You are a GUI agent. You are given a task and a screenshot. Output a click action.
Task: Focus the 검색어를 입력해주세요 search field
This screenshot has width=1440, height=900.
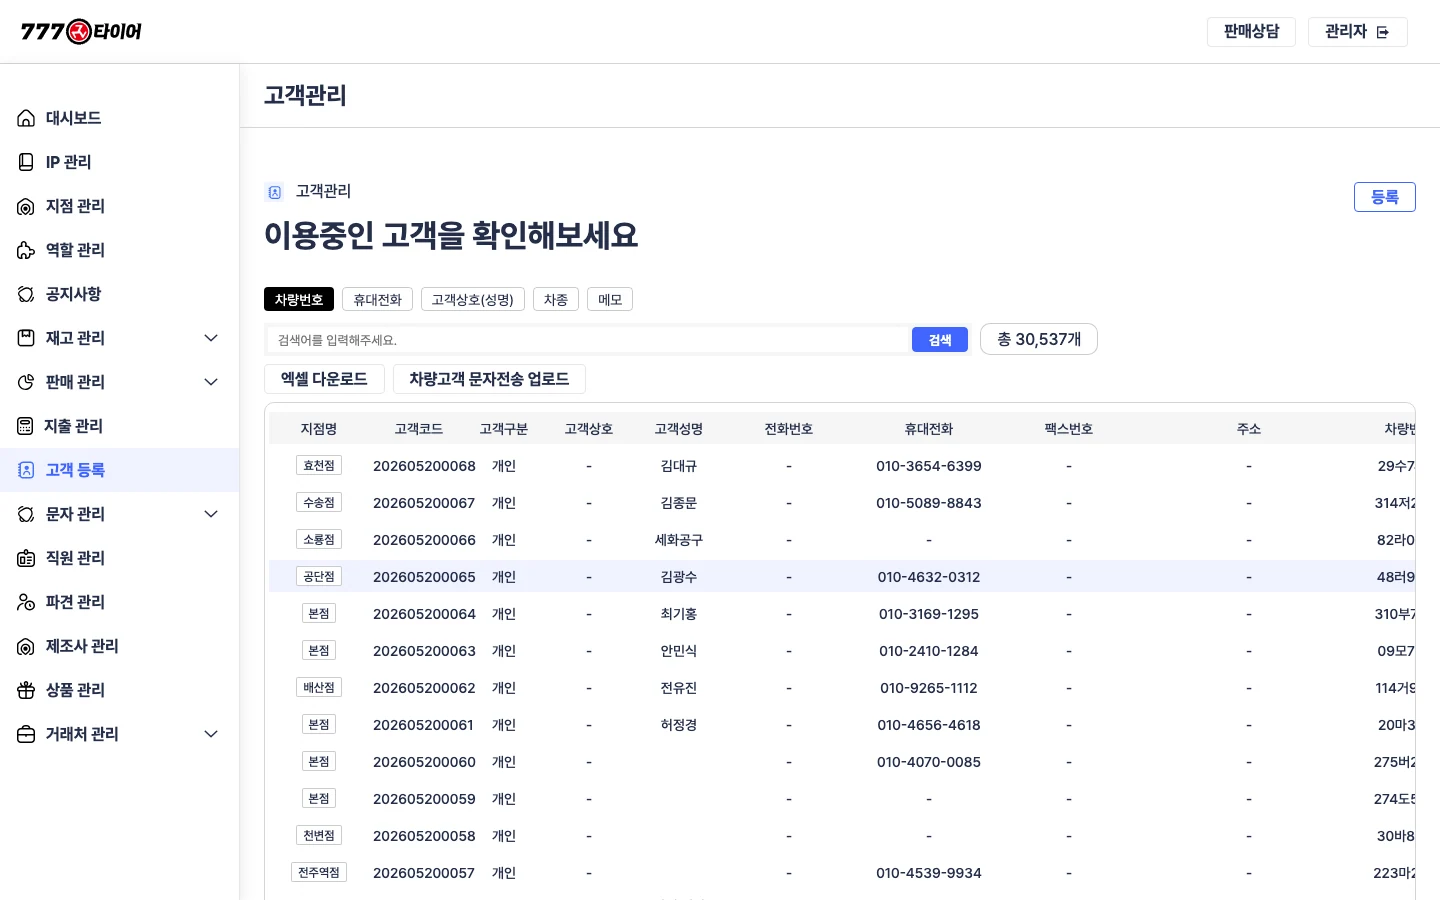click(x=588, y=340)
